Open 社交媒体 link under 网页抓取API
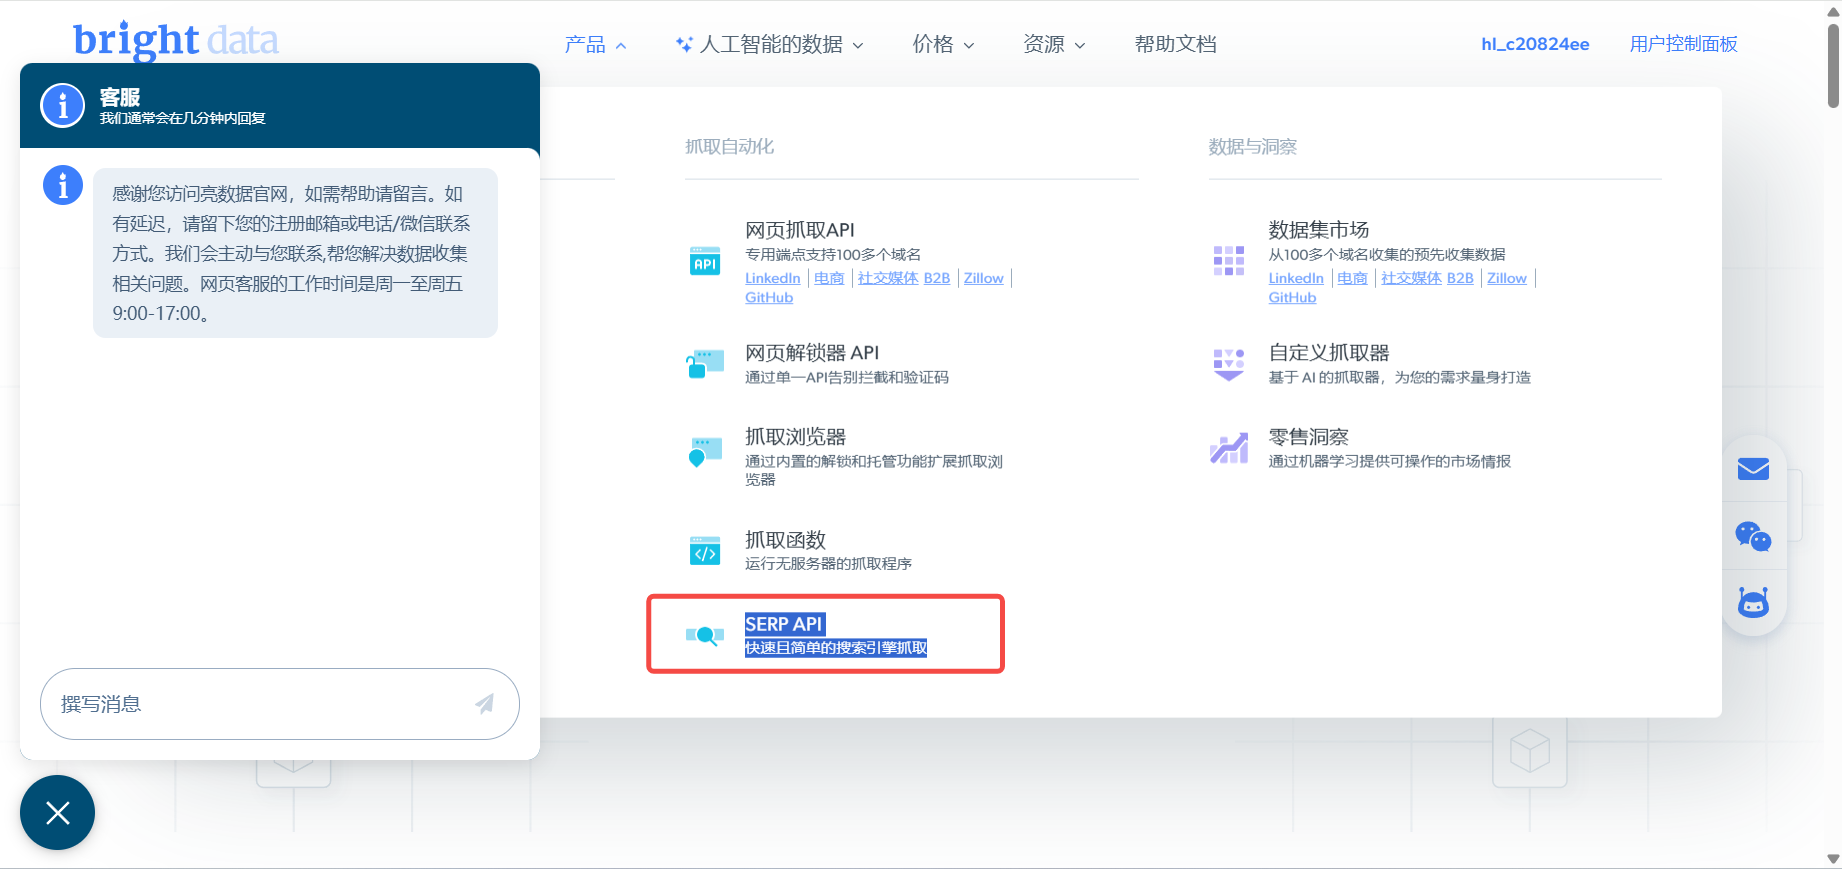The image size is (1842, 869). [x=888, y=278]
